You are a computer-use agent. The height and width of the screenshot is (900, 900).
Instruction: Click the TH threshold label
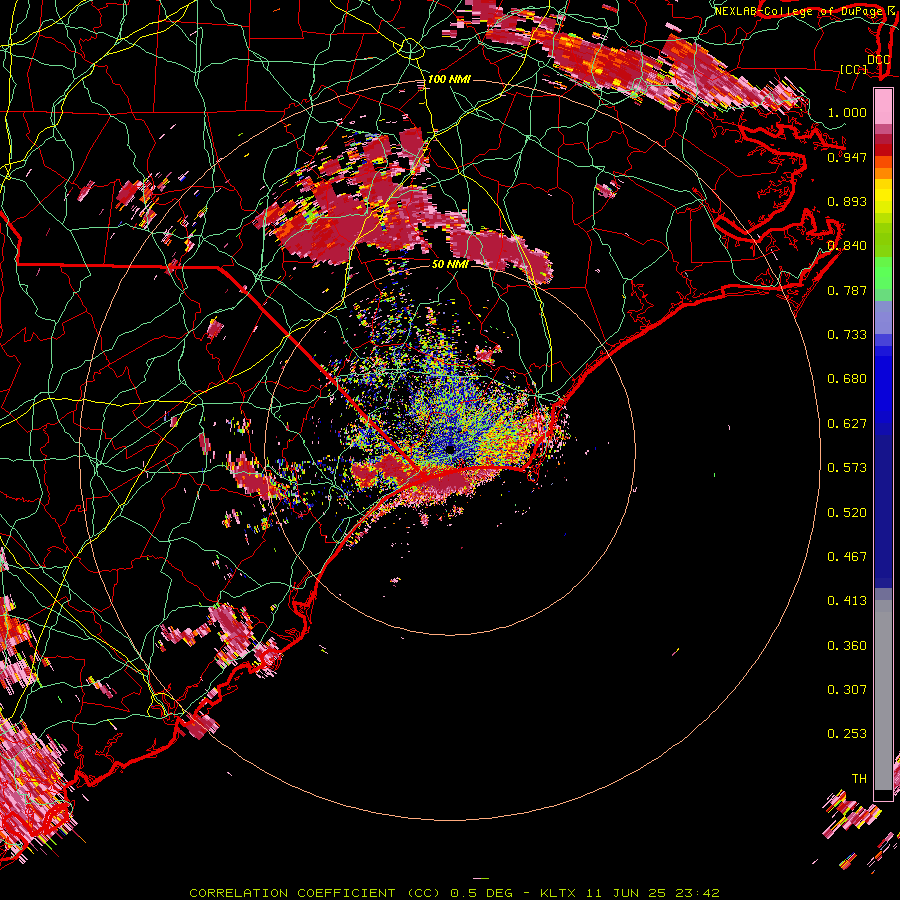tap(859, 779)
